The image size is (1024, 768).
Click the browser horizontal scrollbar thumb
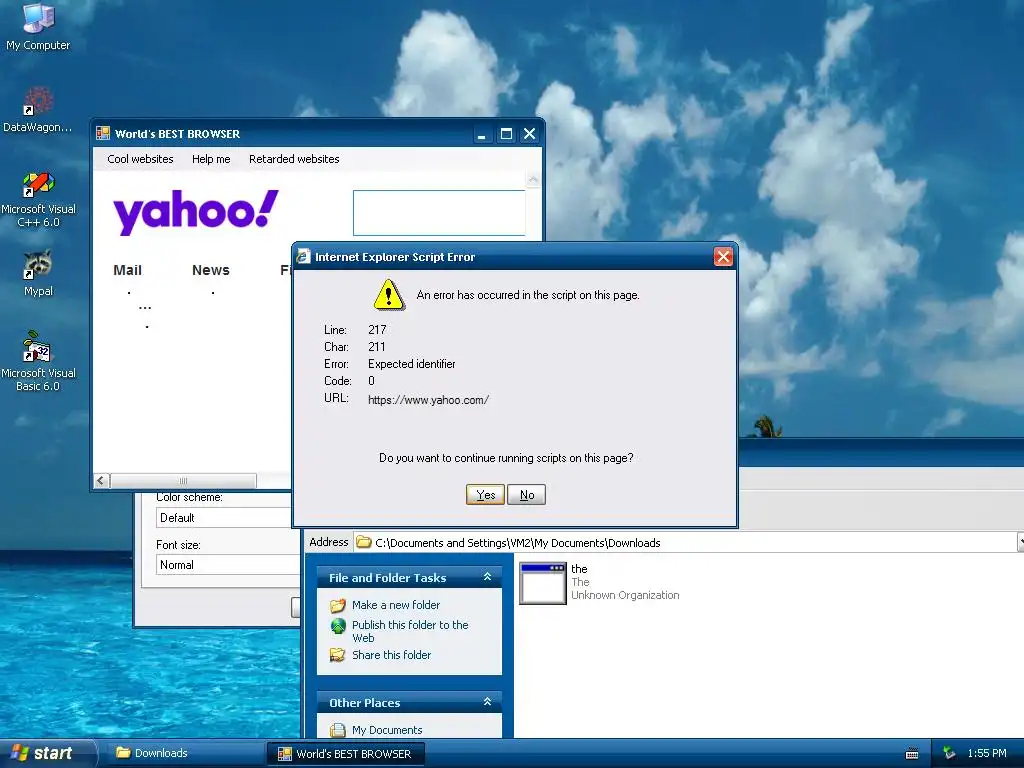[x=183, y=481]
